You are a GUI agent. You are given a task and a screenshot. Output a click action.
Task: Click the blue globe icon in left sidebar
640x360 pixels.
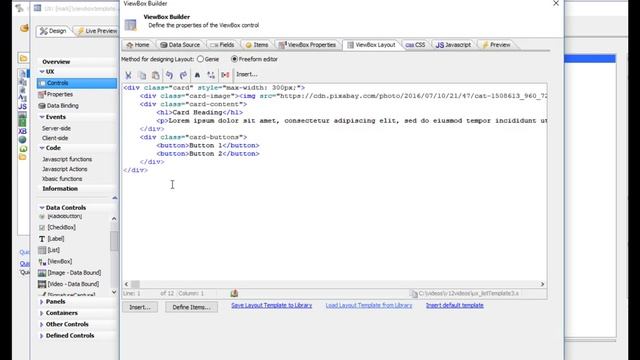pos(22,140)
